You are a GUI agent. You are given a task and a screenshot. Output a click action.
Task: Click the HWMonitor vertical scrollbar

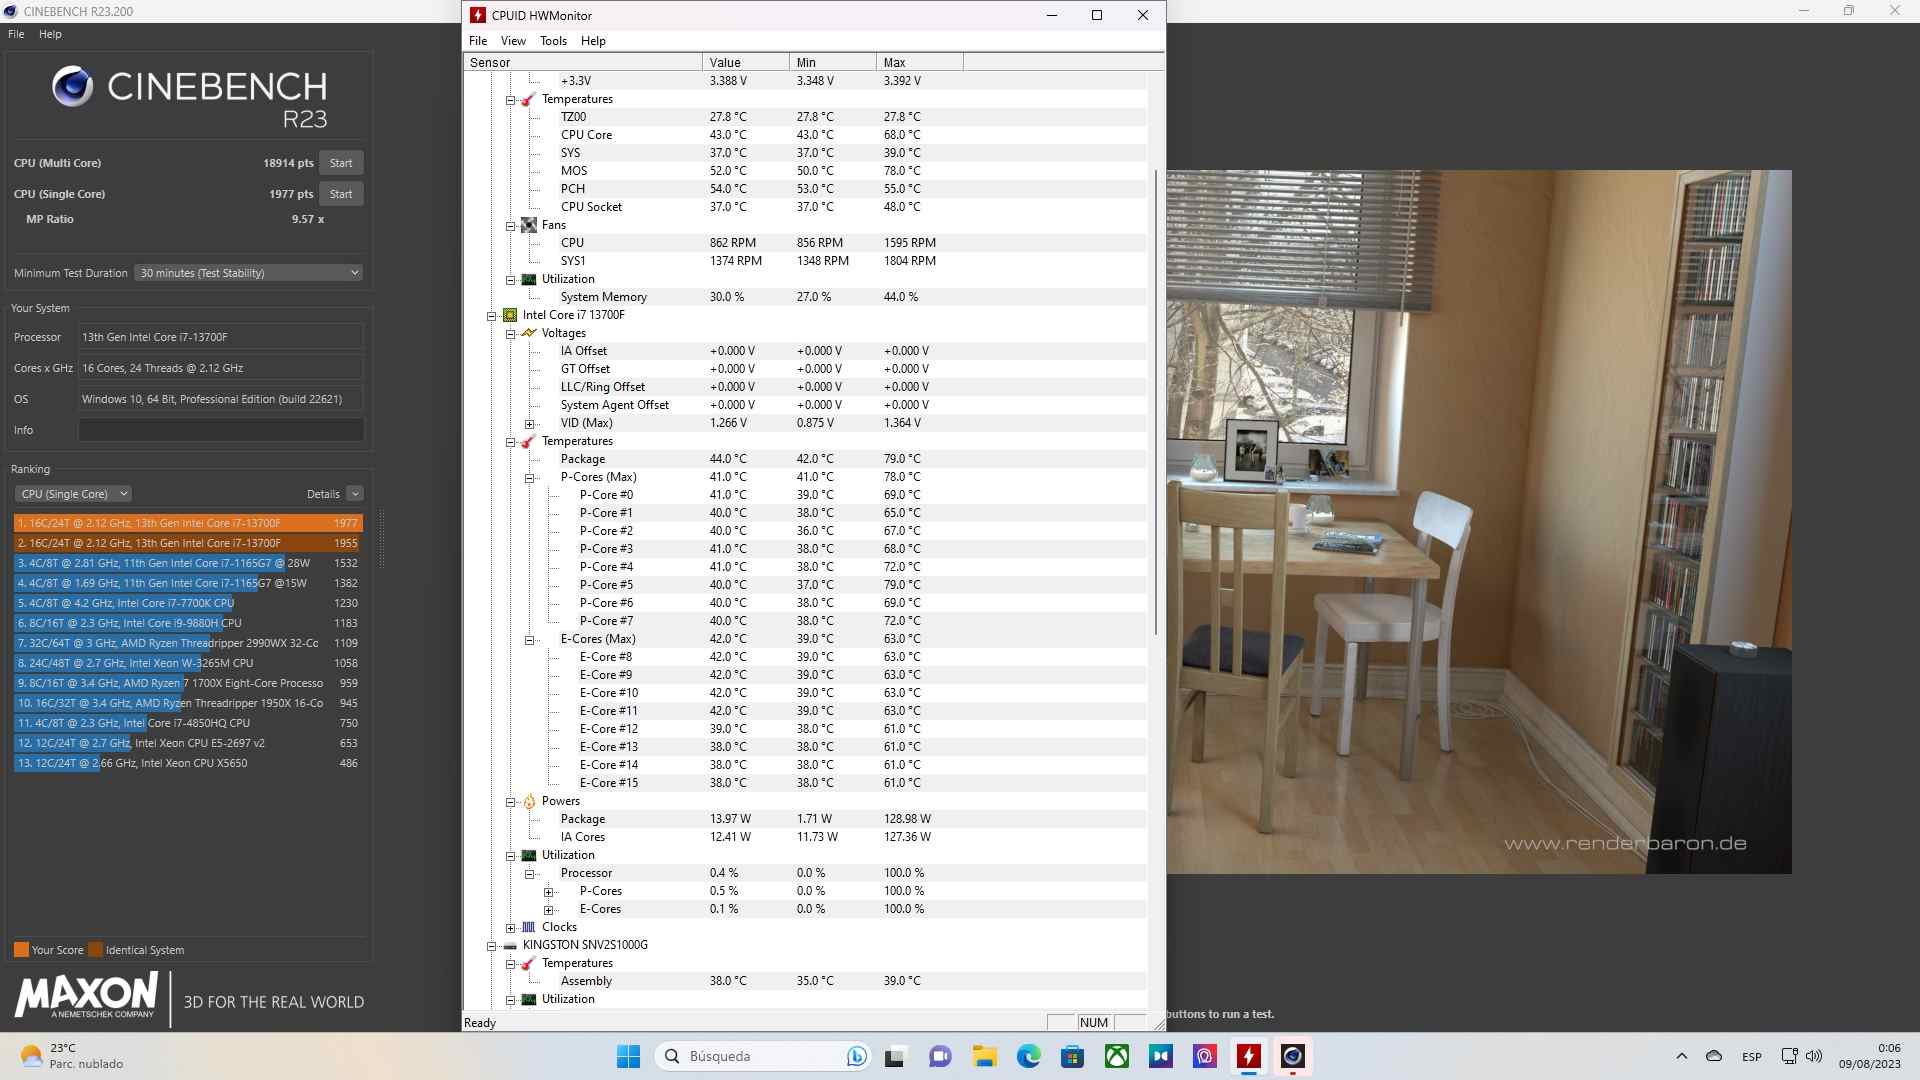tap(1156, 400)
